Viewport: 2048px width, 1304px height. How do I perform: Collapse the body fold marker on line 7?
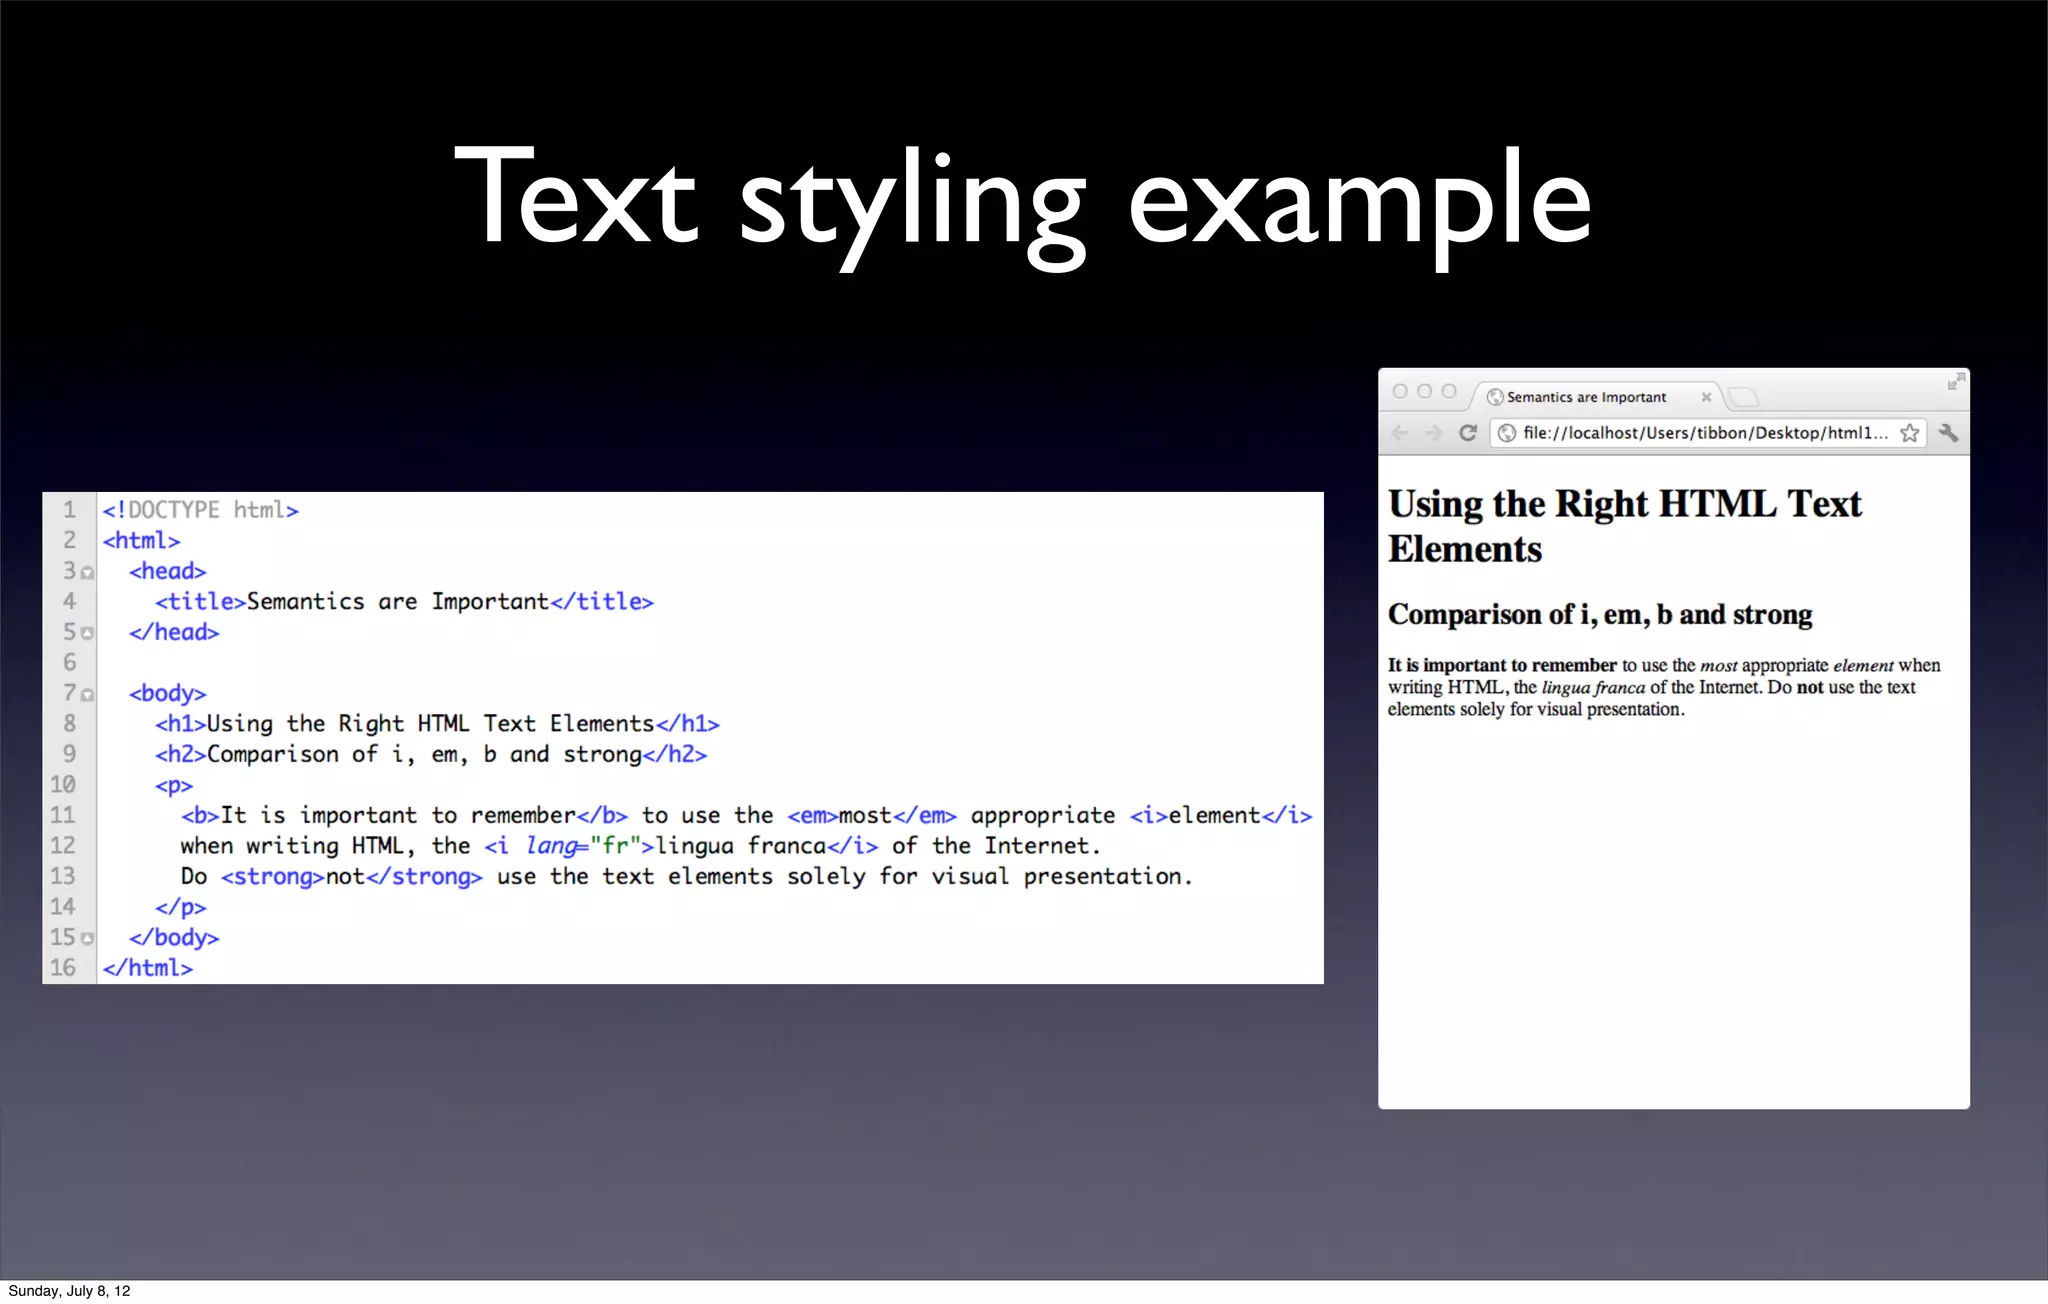click(88, 695)
